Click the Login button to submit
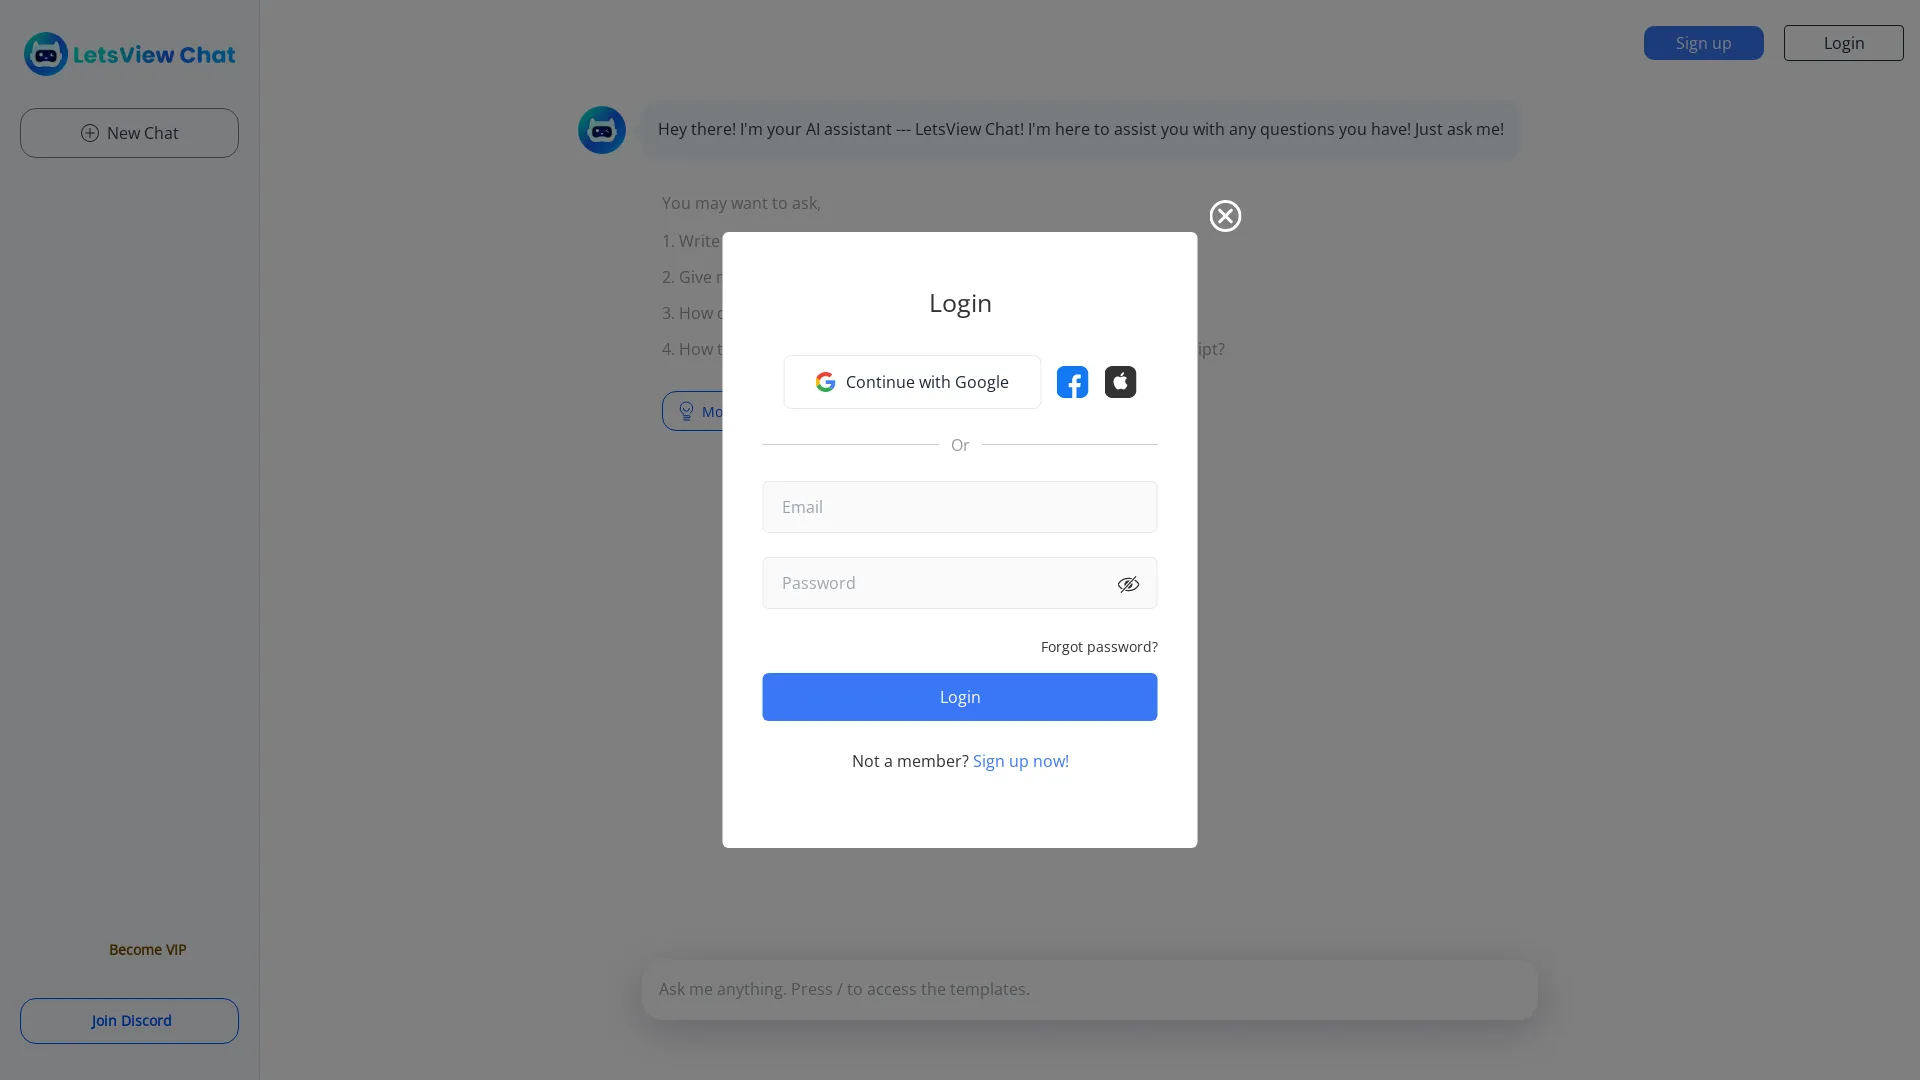Screen dimensions: 1920x1080 960,696
